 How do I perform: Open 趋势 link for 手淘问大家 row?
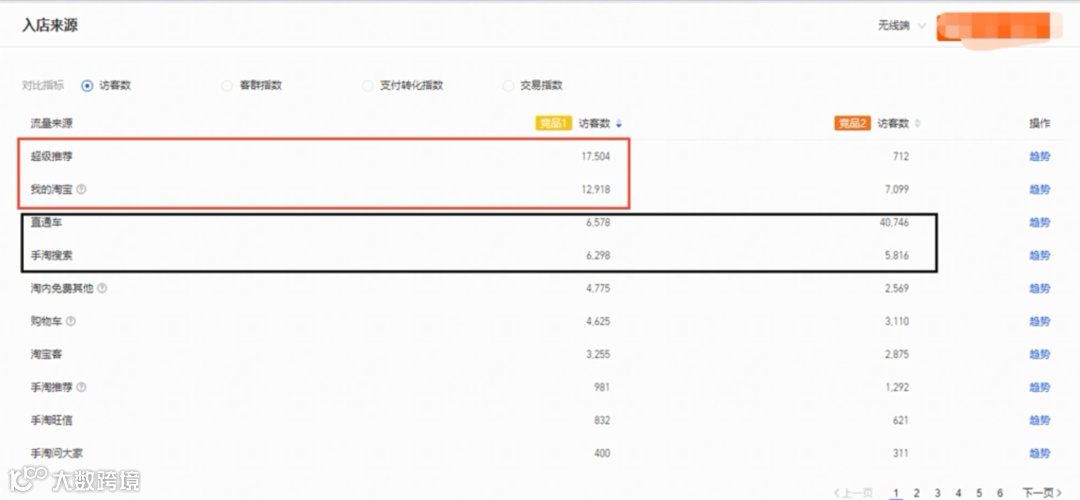point(1039,453)
